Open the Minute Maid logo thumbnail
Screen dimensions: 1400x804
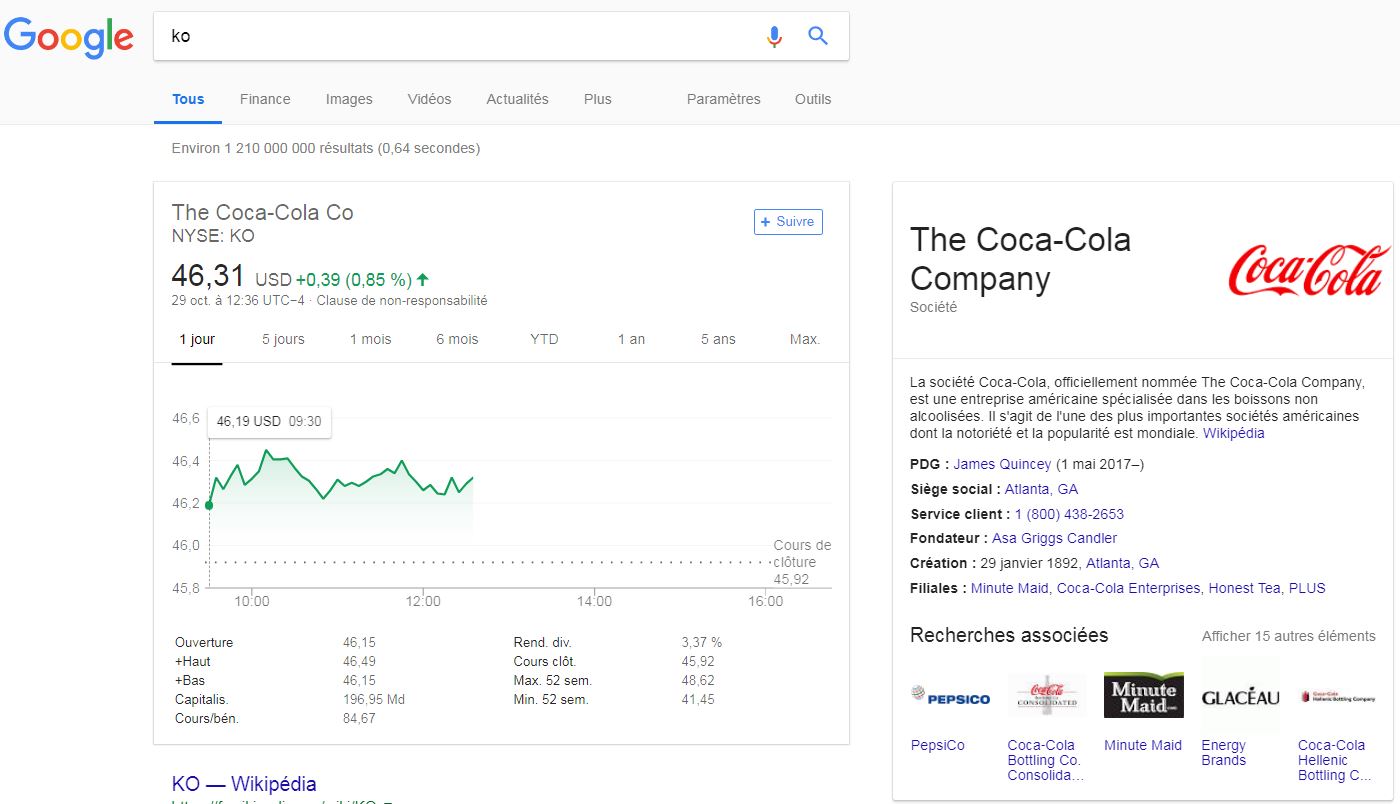[x=1143, y=695]
